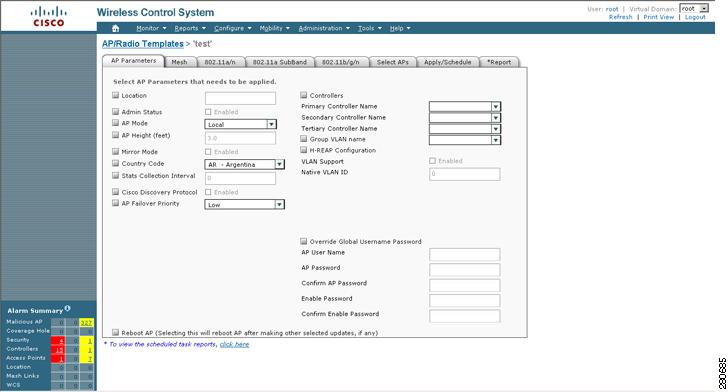Switch to the Select APs tab
The height and width of the screenshot is (392, 728).
coord(393,62)
